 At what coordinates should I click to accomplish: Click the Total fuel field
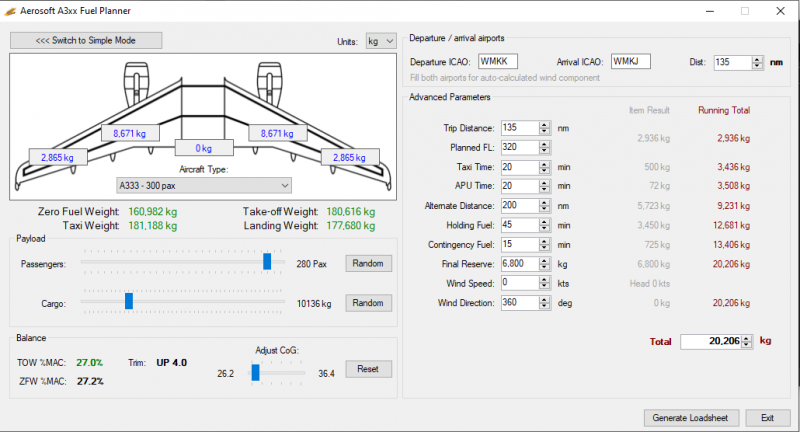(711, 341)
